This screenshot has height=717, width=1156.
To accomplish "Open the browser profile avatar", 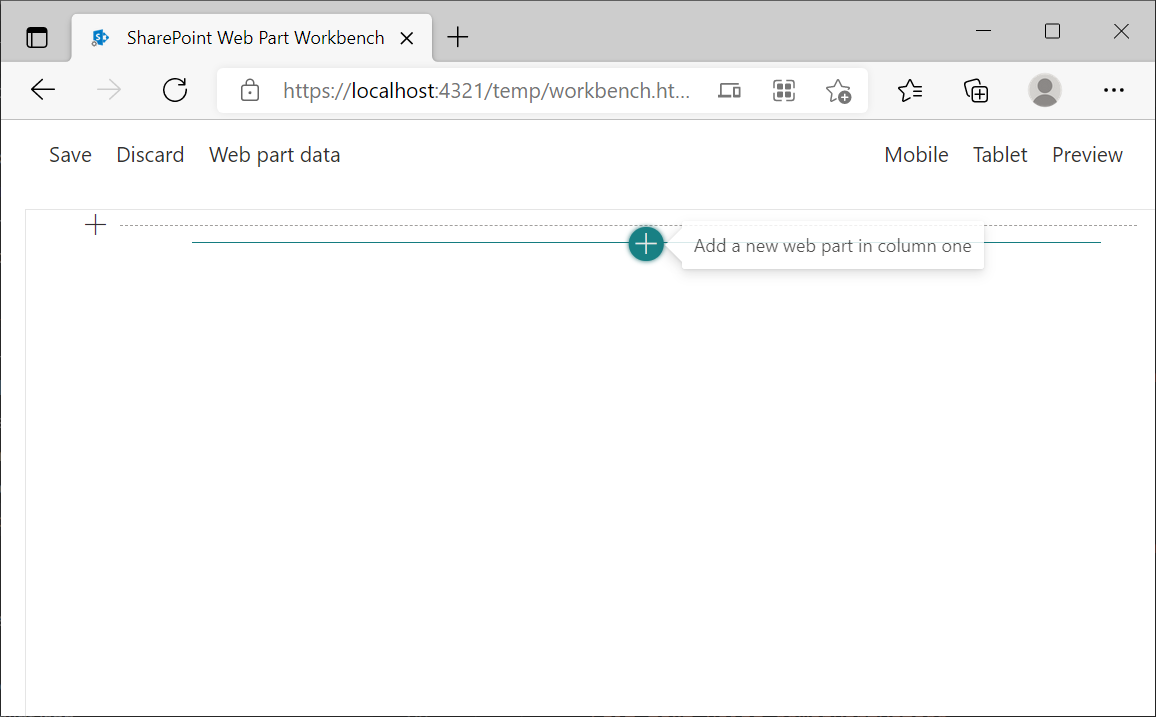I will pos(1045,90).
